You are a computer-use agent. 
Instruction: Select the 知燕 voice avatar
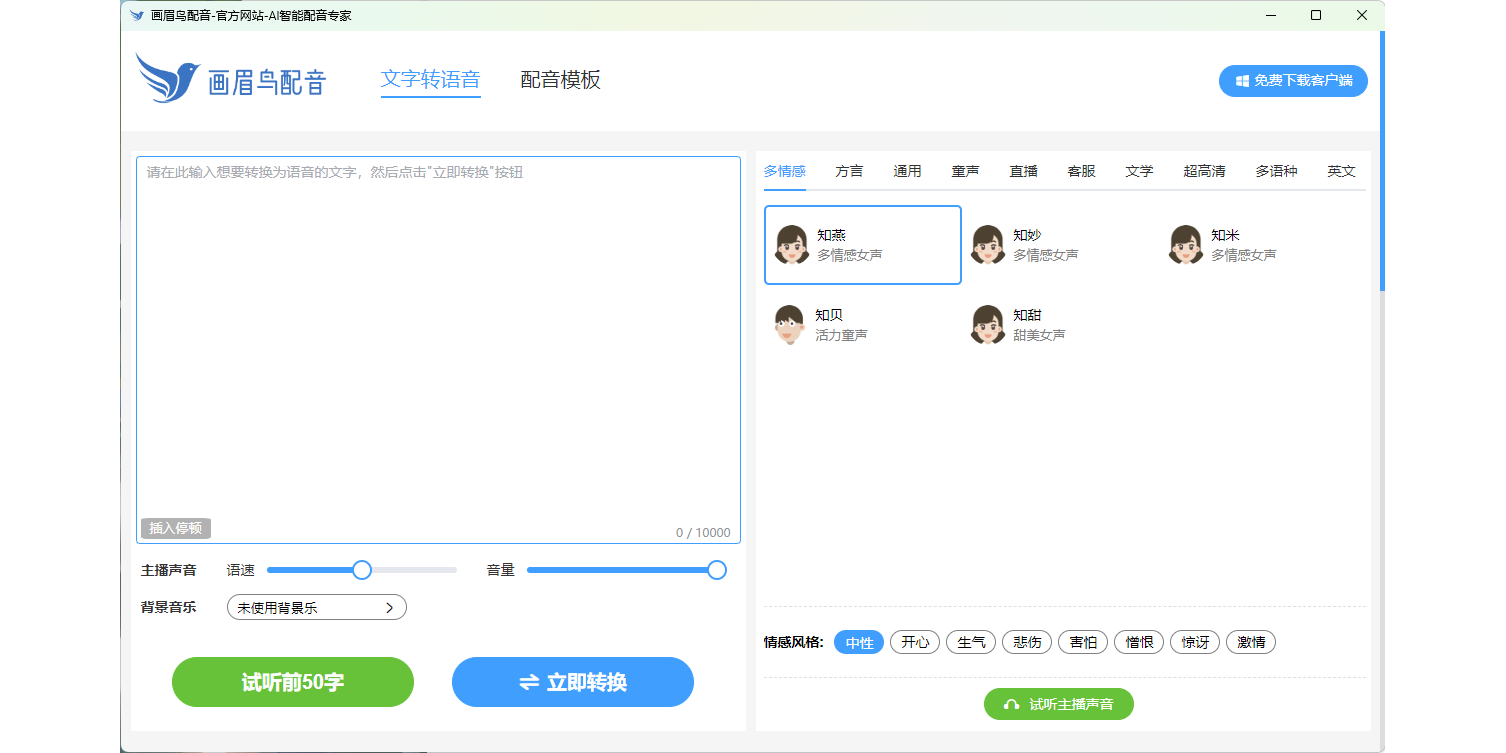tap(792, 245)
